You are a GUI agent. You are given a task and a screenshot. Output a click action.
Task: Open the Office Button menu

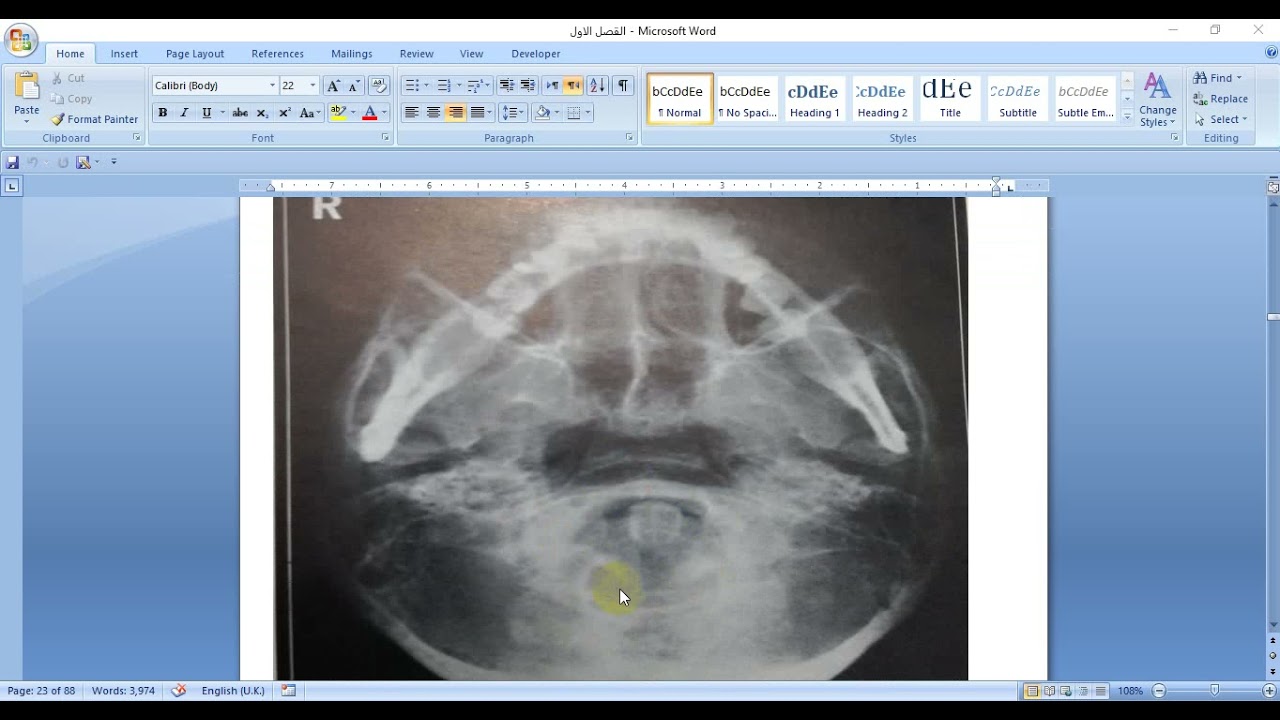click(x=19, y=42)
